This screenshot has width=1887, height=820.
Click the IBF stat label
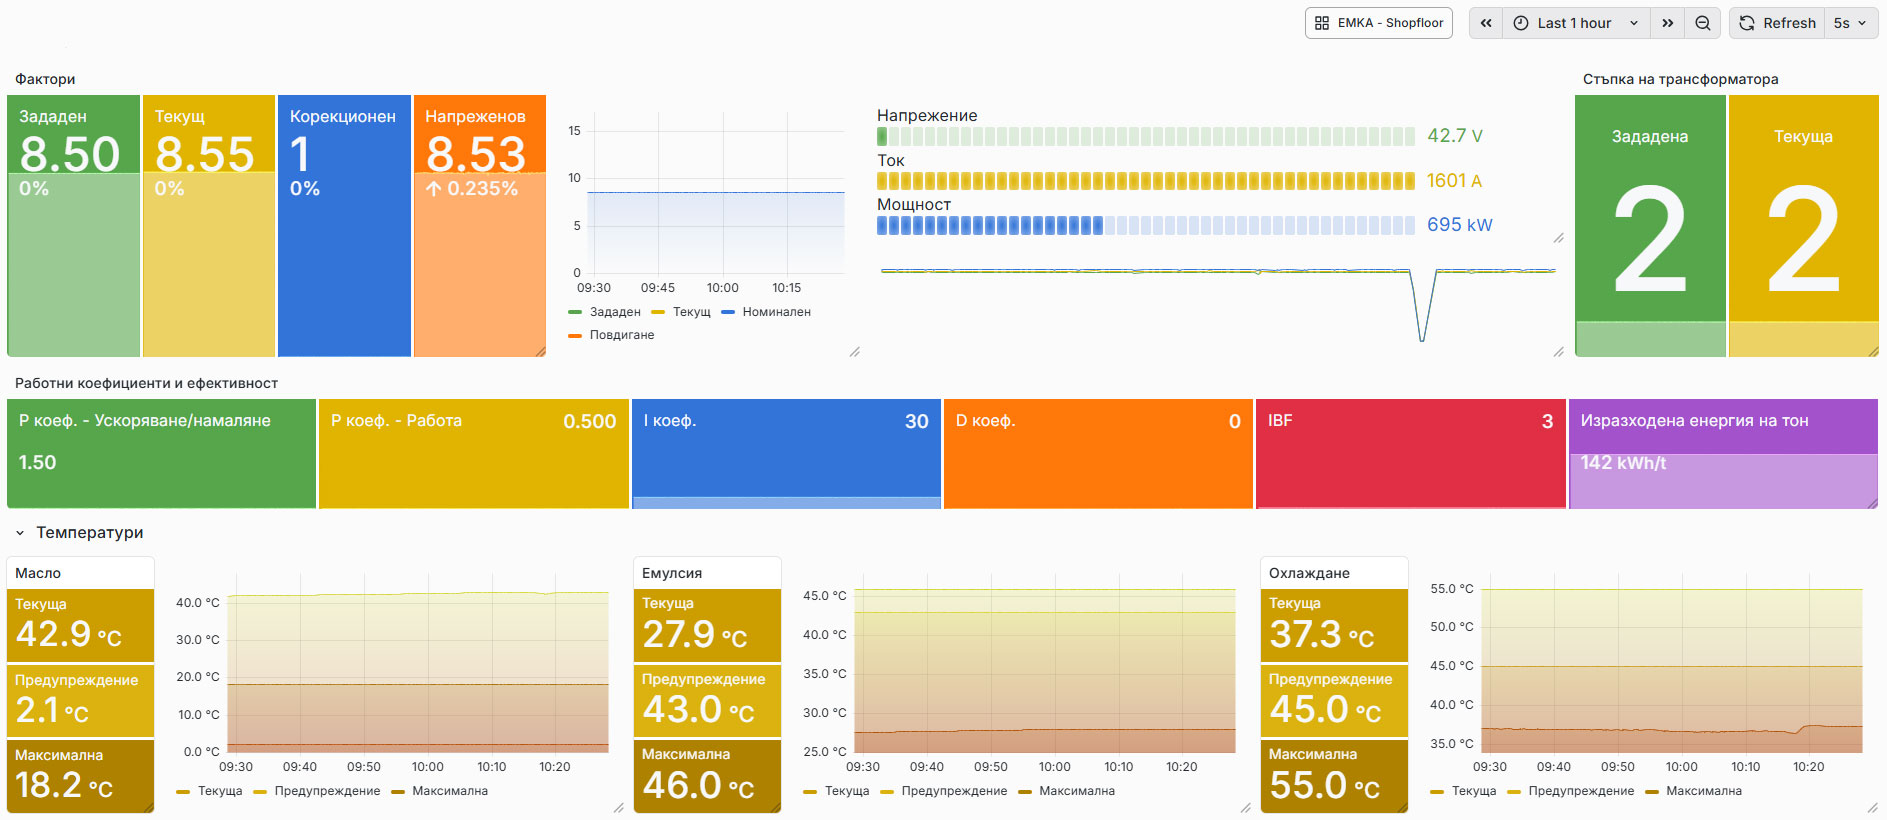1280,421
